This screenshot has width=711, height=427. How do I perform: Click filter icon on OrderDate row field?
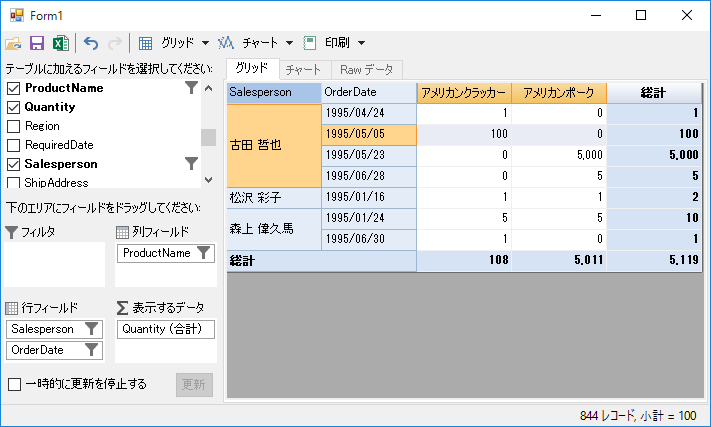(91, 349)
